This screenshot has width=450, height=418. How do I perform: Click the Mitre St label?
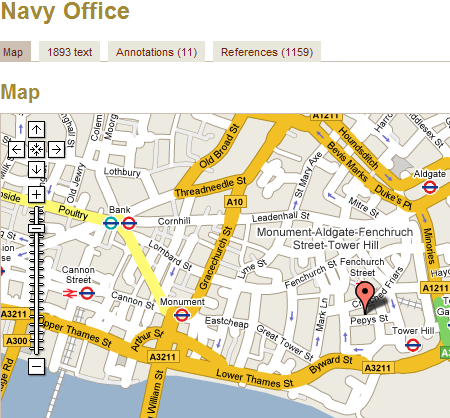point(364,207)
